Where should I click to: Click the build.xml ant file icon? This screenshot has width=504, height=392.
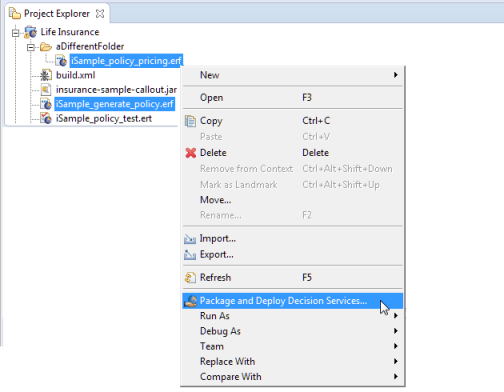click(46, 75)
